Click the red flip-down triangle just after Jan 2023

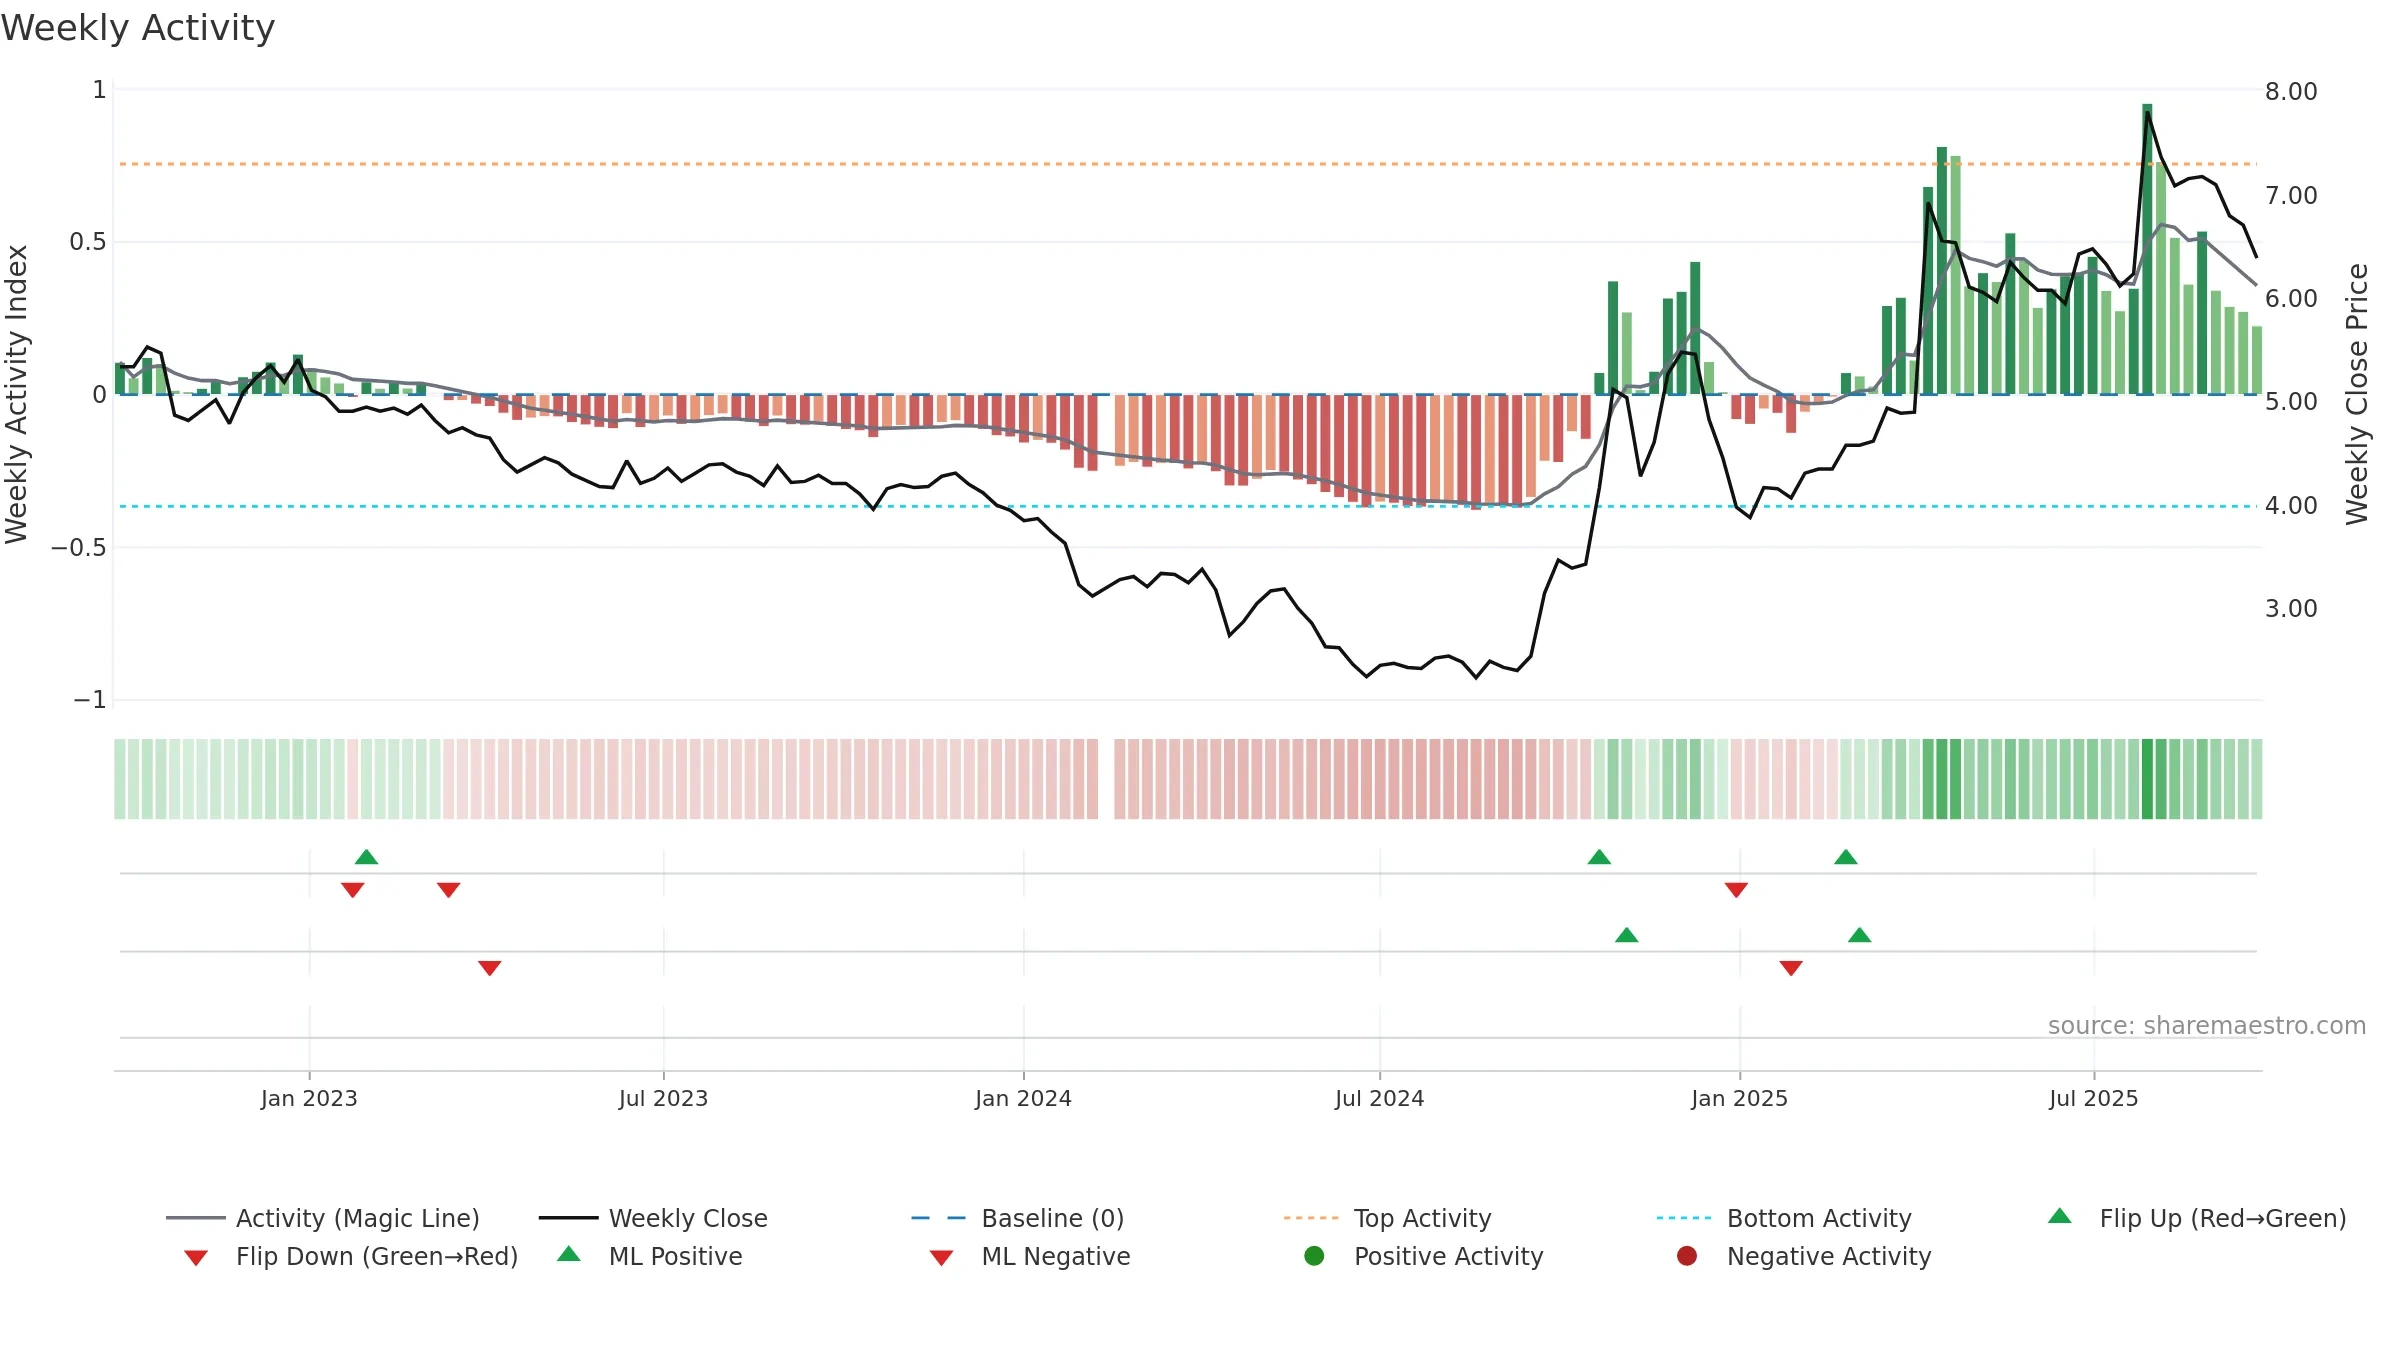(352, 890)
